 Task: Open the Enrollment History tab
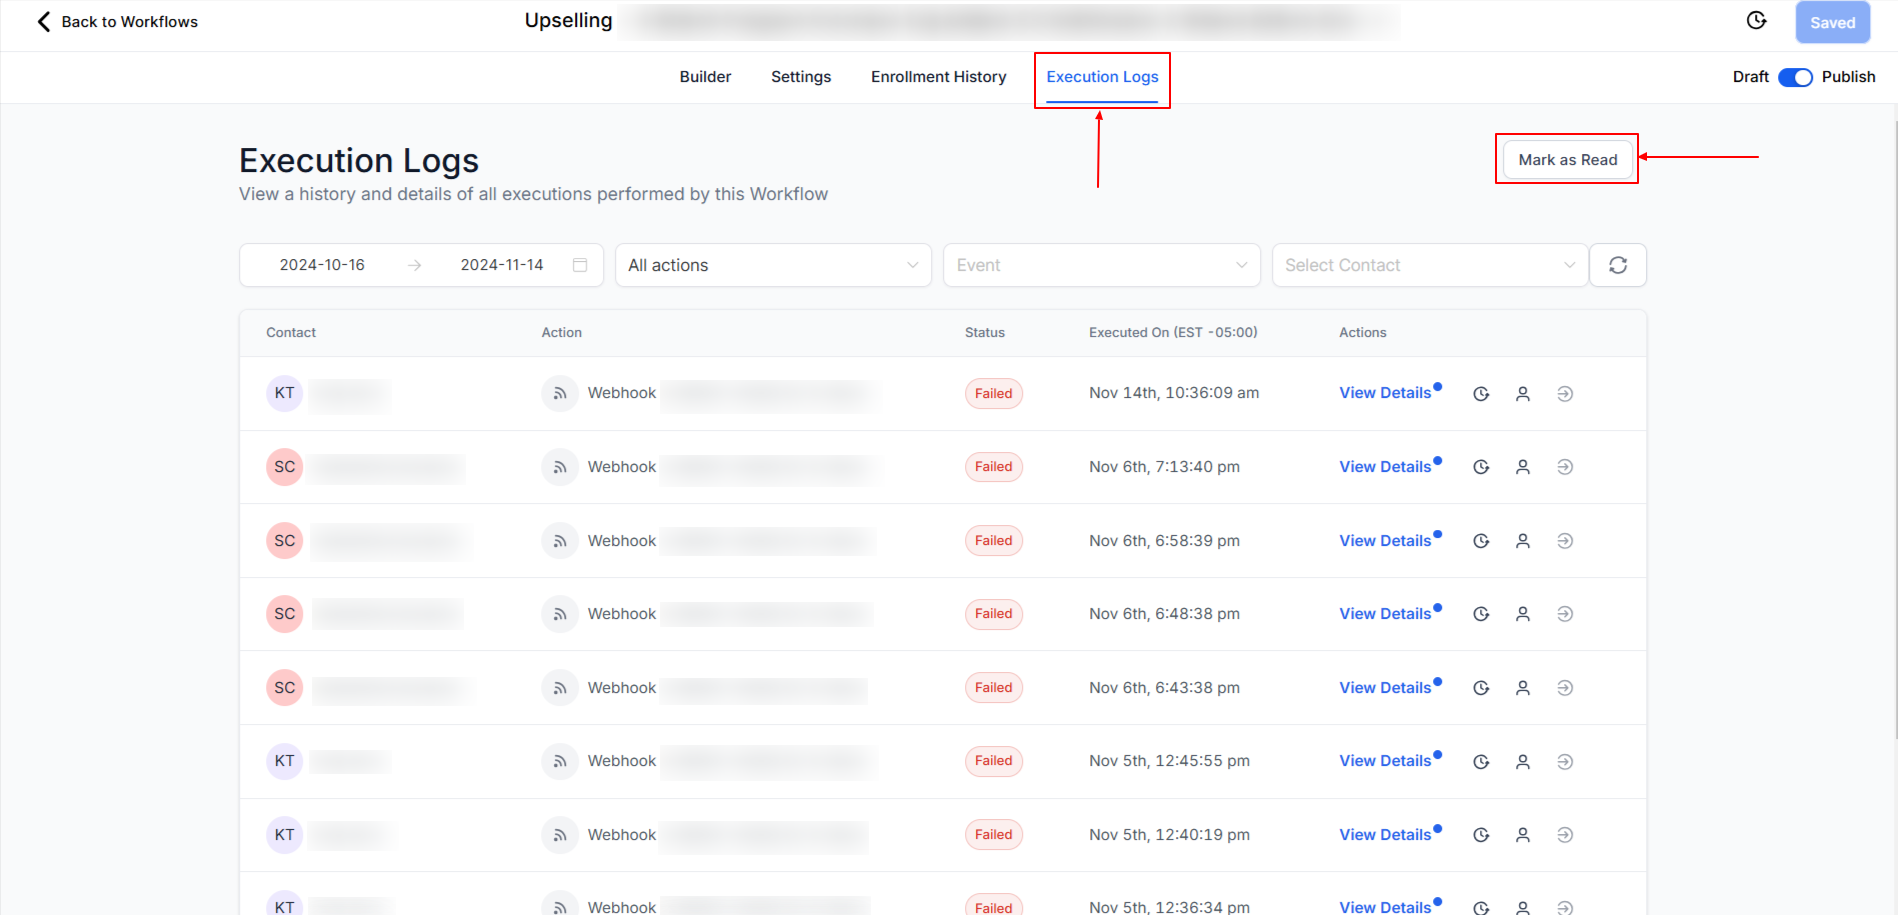[x=938, y=77]
